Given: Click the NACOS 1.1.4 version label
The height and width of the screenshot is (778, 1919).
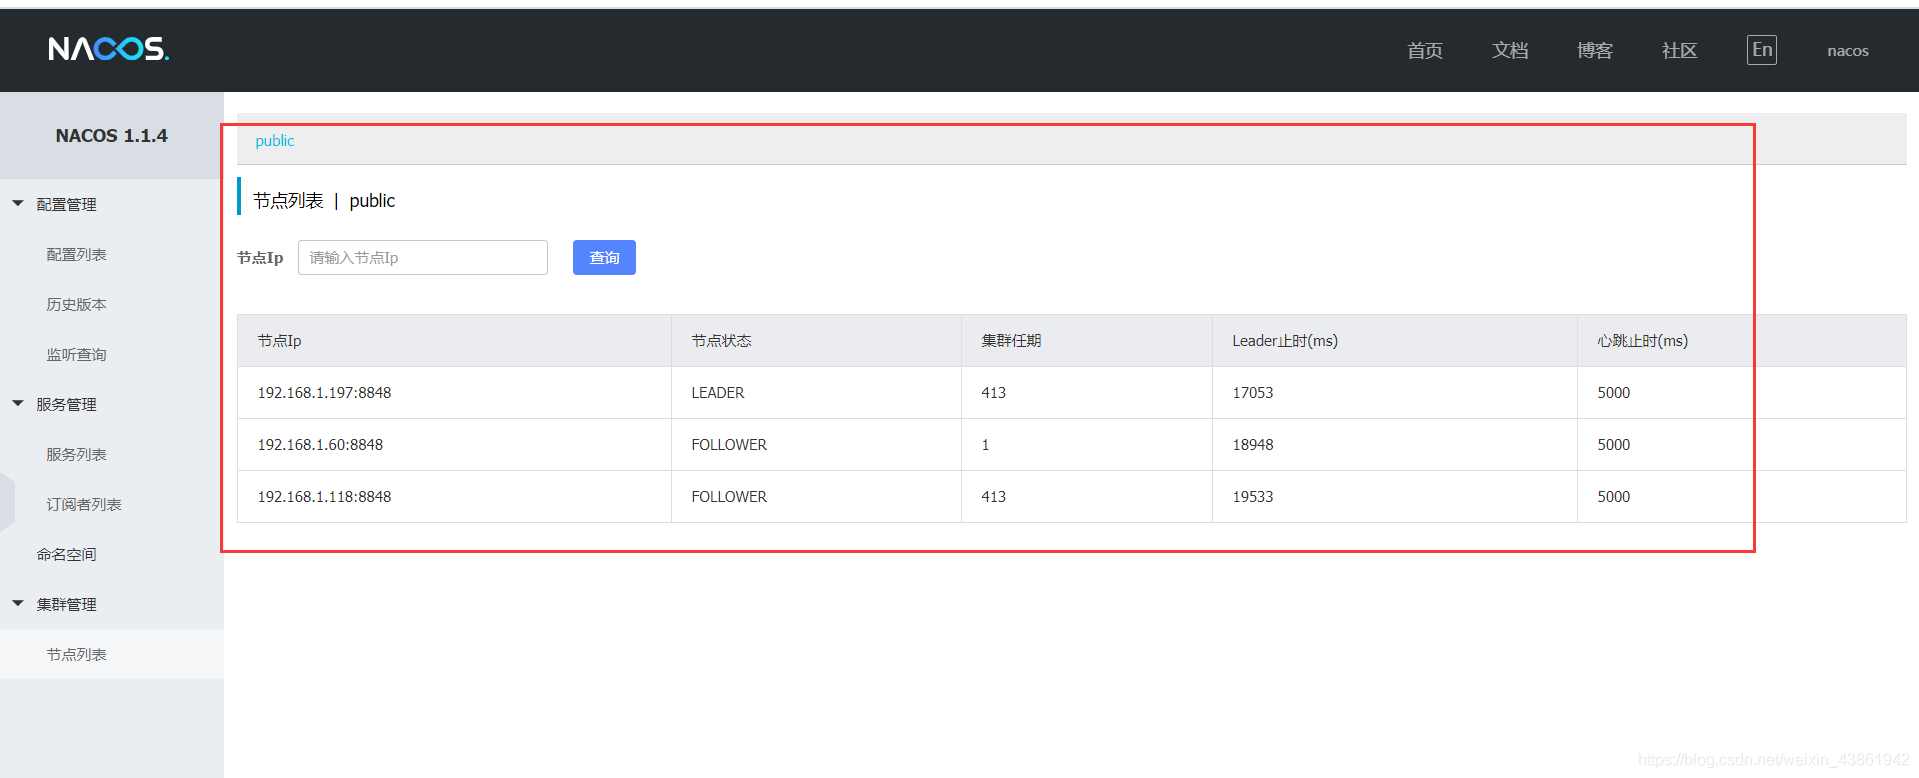Looking at the screenshot, I should [x=111, y=136].
